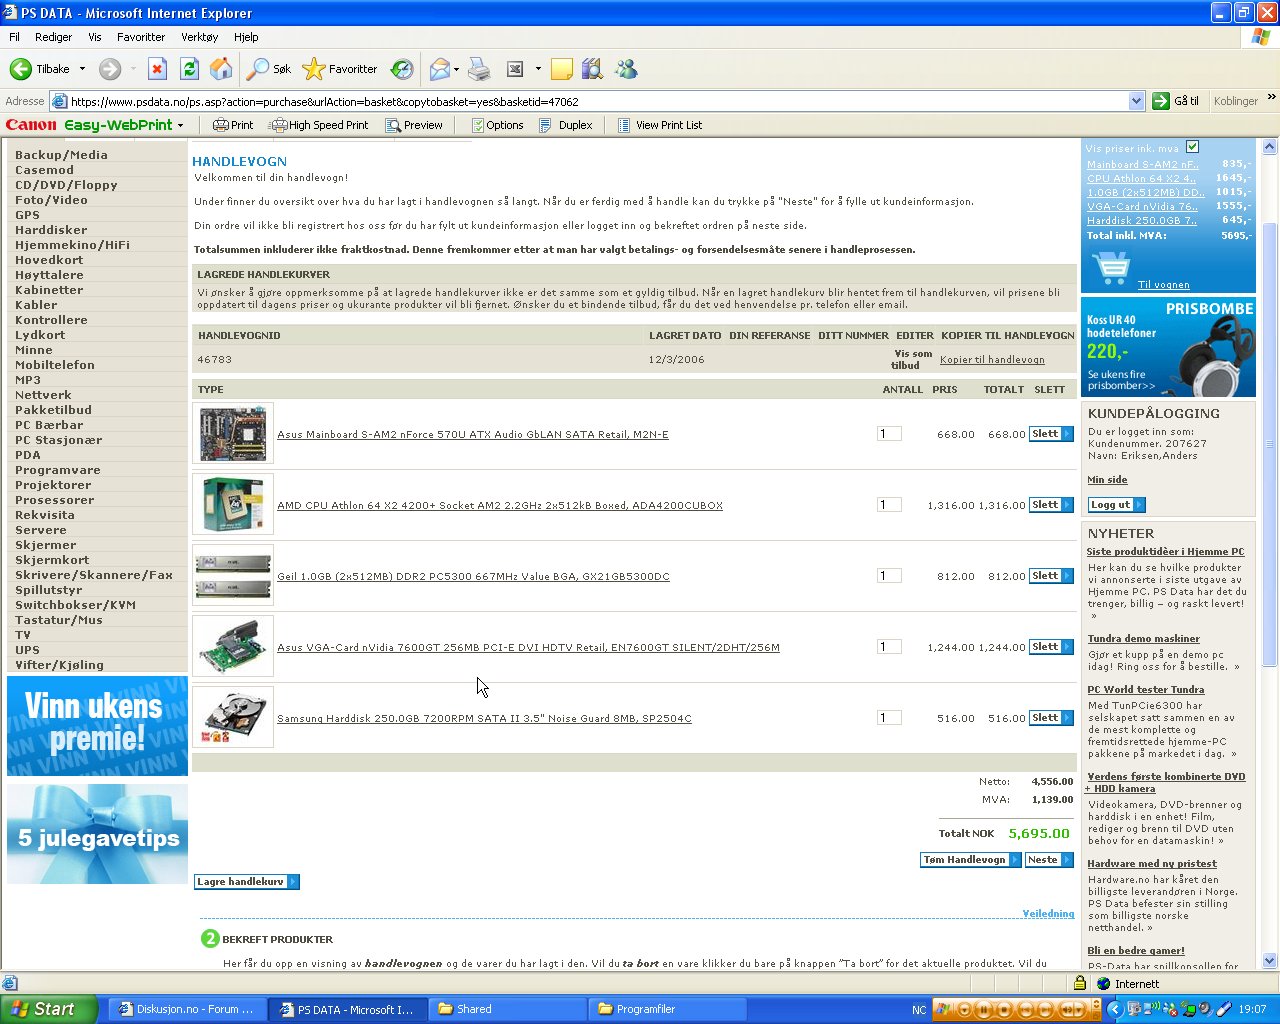Viewport: 1280px width, 1024px height.
Task: Click the address URL field
Action: coord(590,101)
